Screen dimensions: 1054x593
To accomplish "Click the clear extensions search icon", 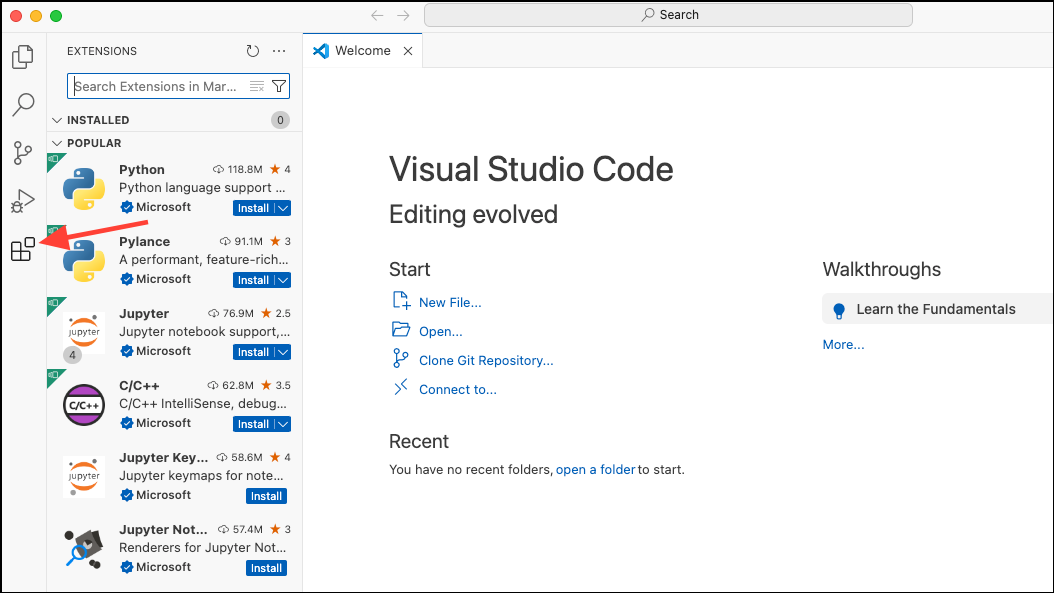I will (257, 86).
